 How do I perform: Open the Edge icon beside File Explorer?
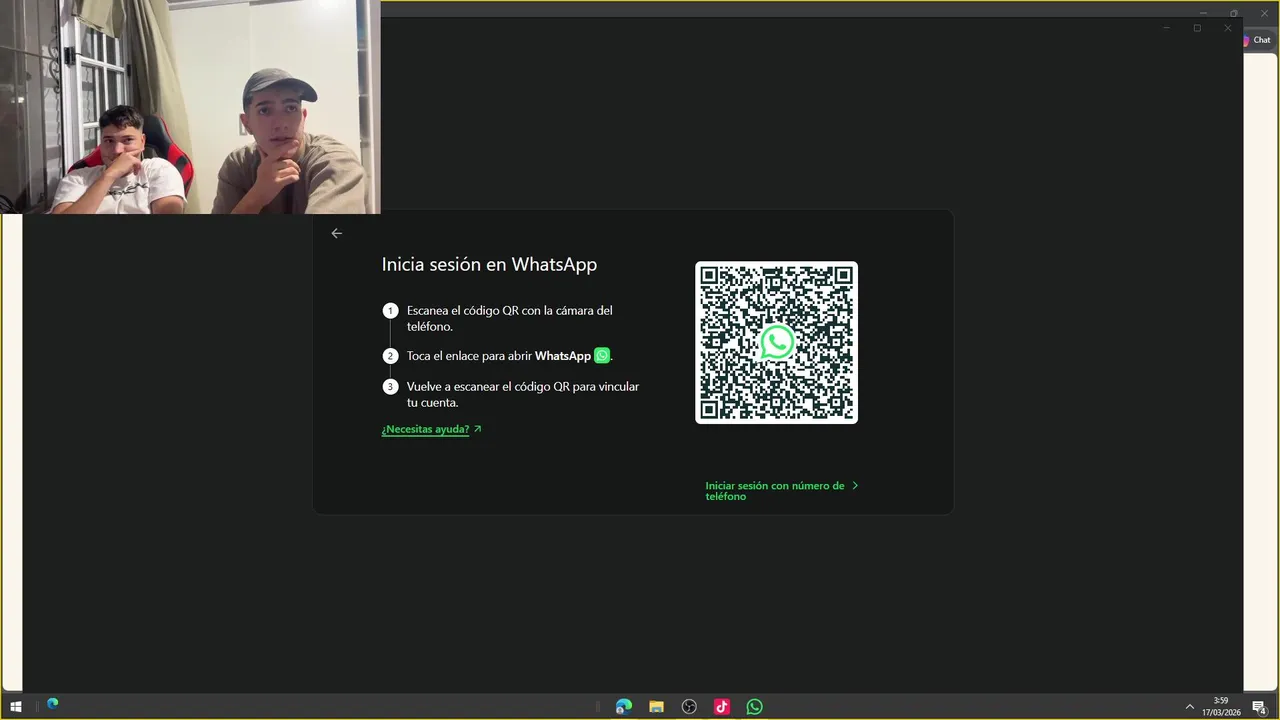click(624, 707)
